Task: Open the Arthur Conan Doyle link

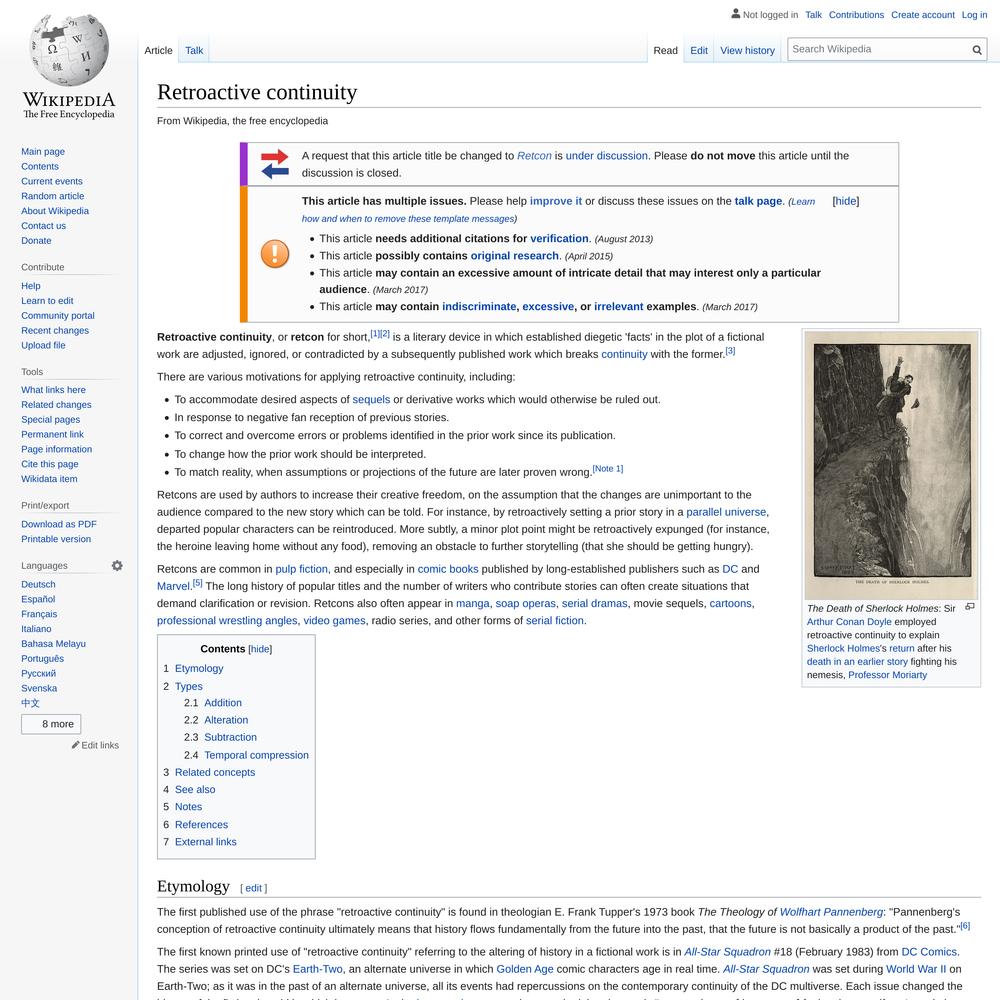Action: tap(848, 622)
